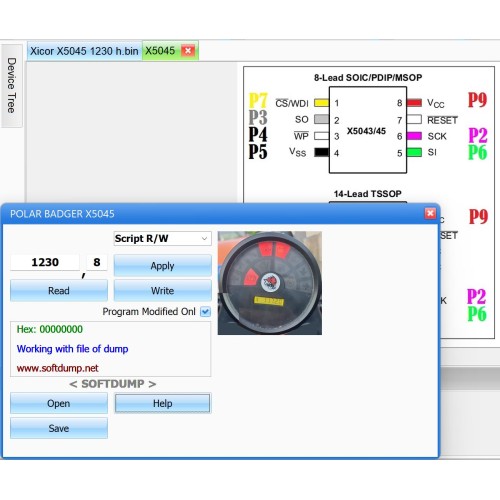Image resolution: width=500 pixels, height=500 pixels.
Task: Click the yellow CS/WDI pin swatch
Action: coord(322,103)
